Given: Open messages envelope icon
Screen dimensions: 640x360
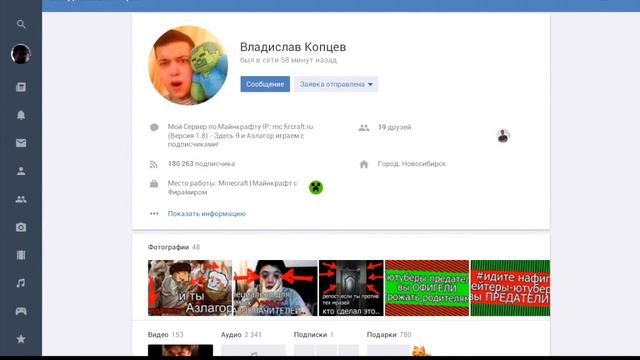Looking at the screenshot, I should pos(21,143).
